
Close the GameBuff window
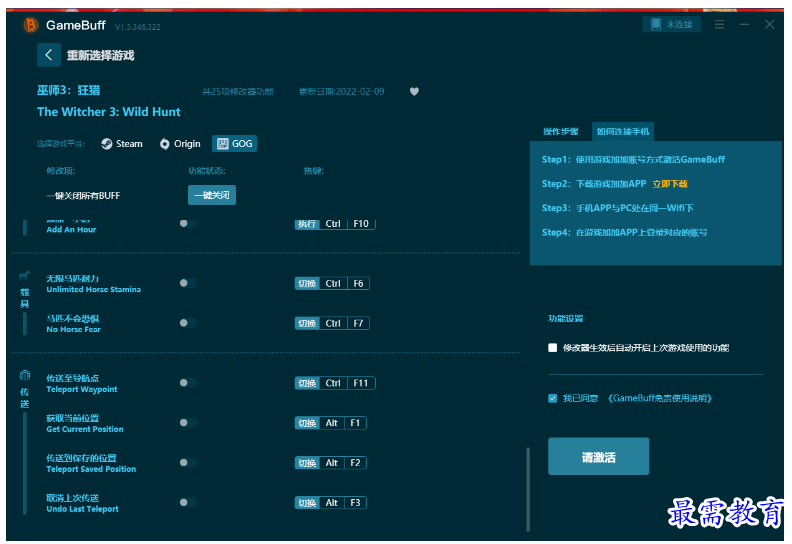coord(769,24)
